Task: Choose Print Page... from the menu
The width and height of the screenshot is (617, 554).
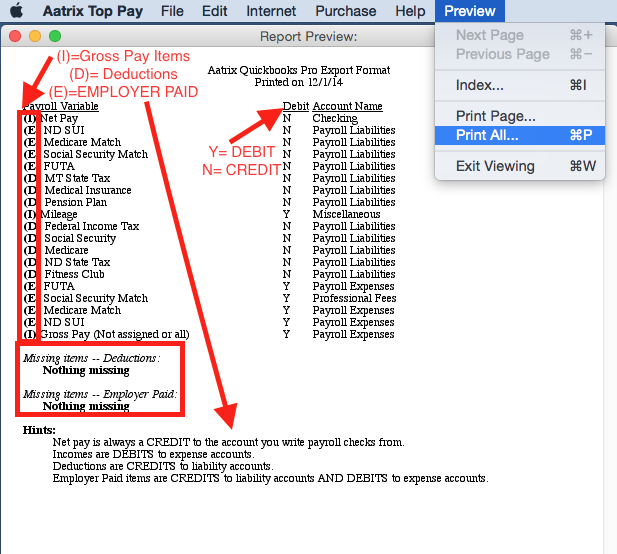Action: tap(520, 116)
